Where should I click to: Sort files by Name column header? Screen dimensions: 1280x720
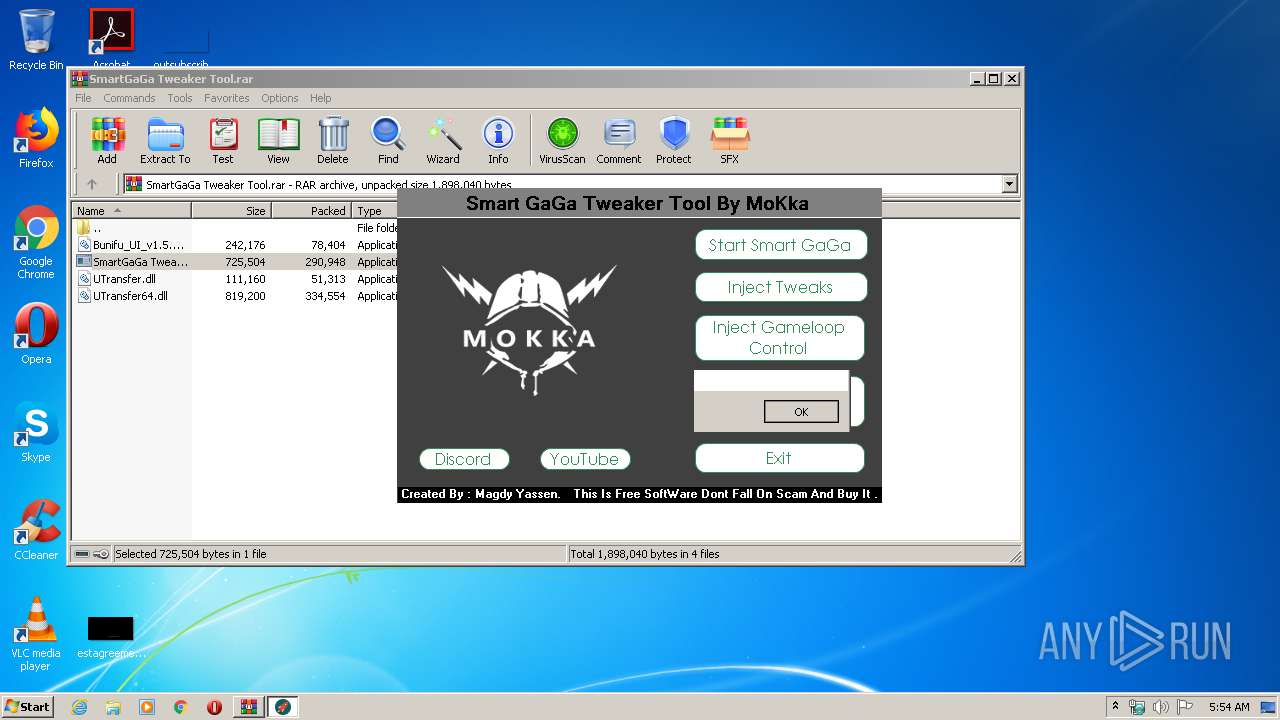[x=132, y=210]
